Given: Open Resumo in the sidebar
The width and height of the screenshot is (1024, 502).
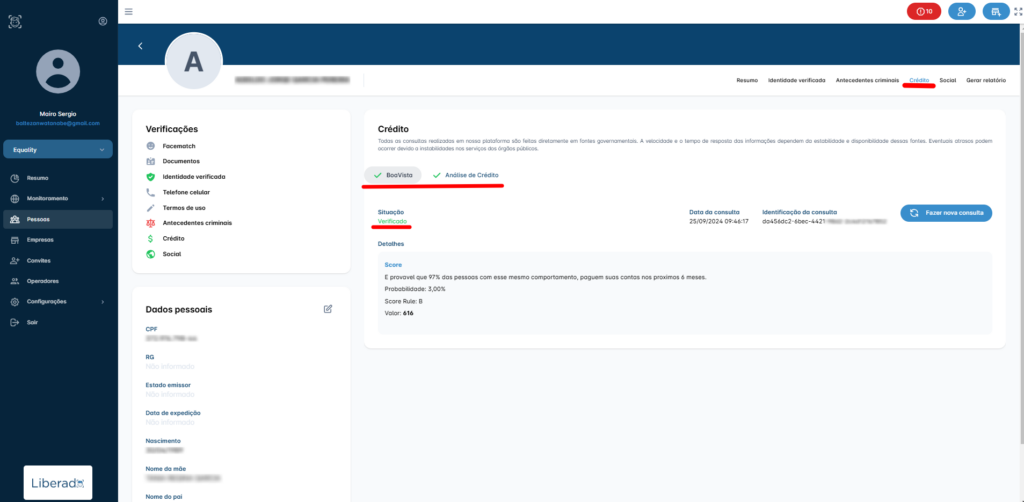Looking at the screenshot, I should (x=58, y=178).
